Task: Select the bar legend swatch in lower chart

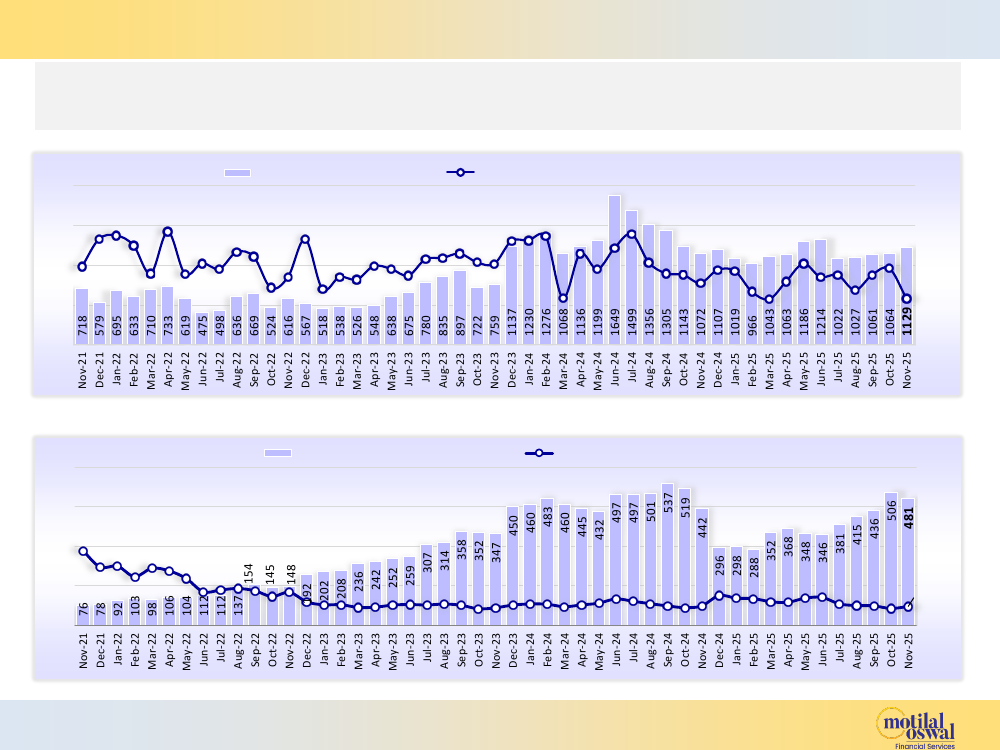Action: point(277,453)
